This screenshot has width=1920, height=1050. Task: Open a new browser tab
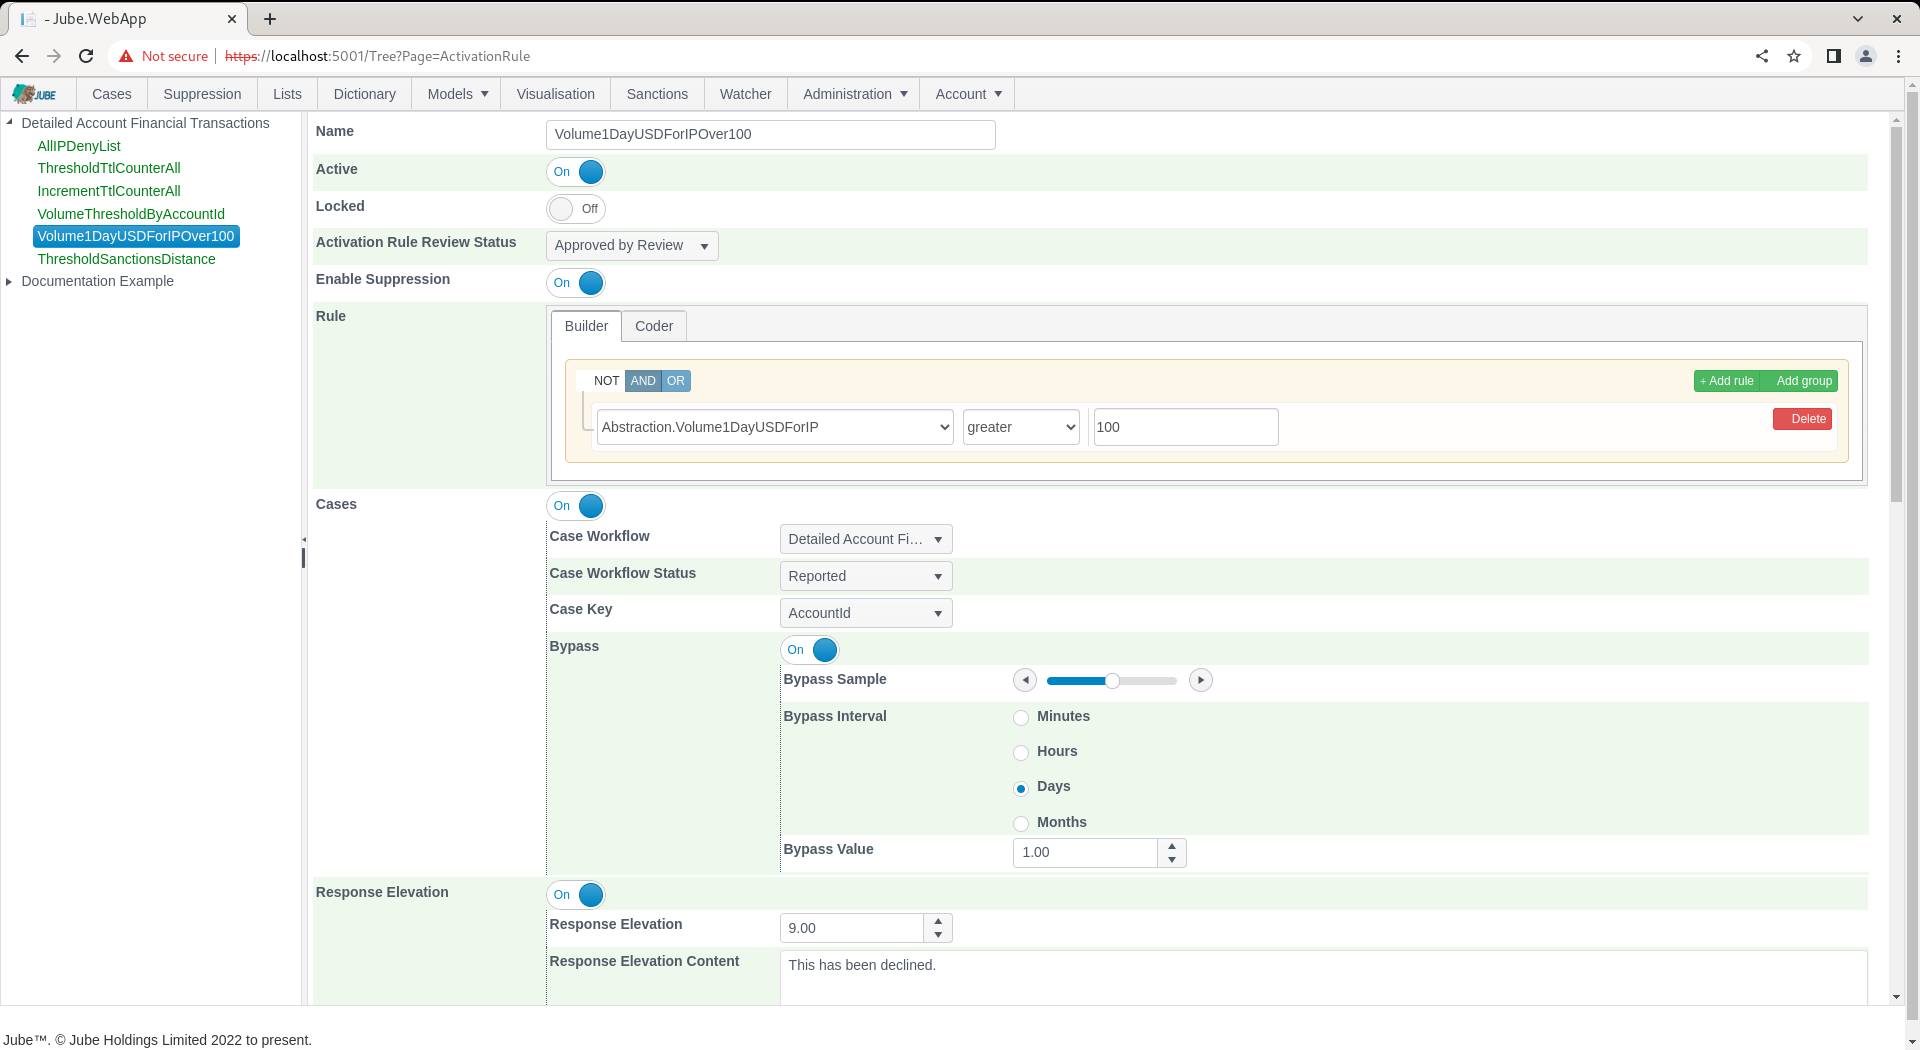click(x=270, y=19)
